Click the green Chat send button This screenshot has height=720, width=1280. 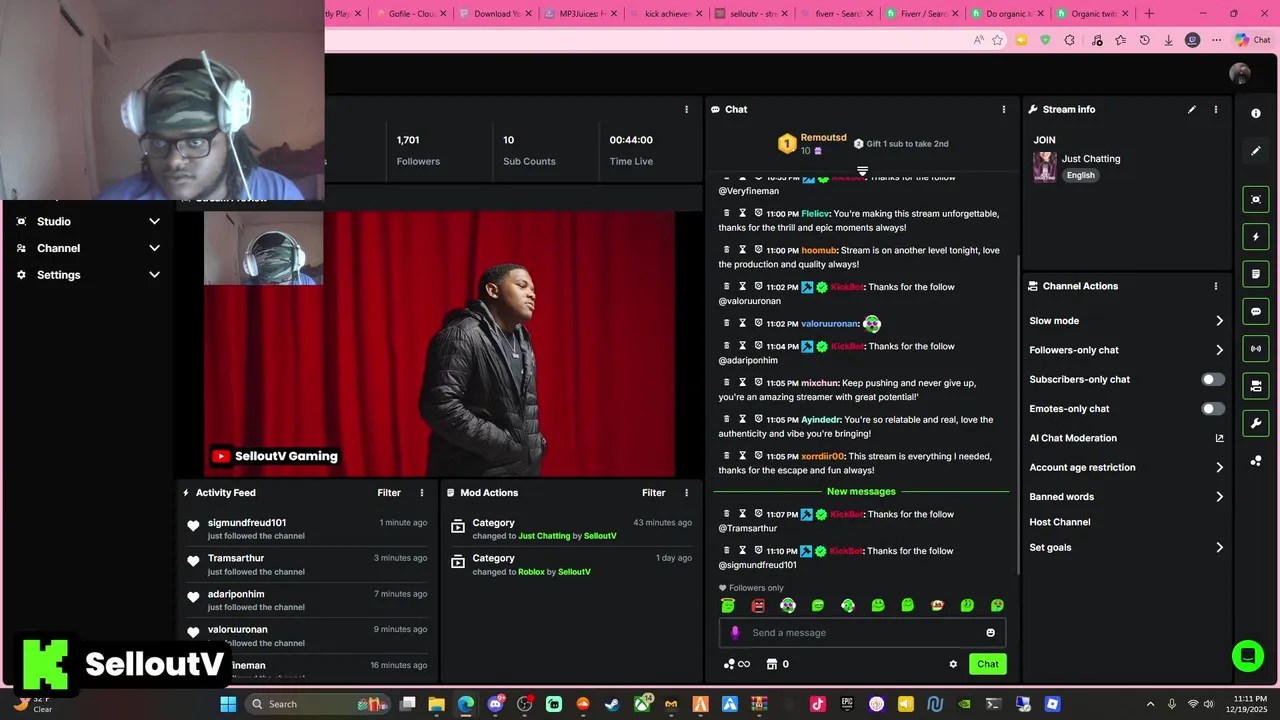pyautogui.click(x=987, y=664)
